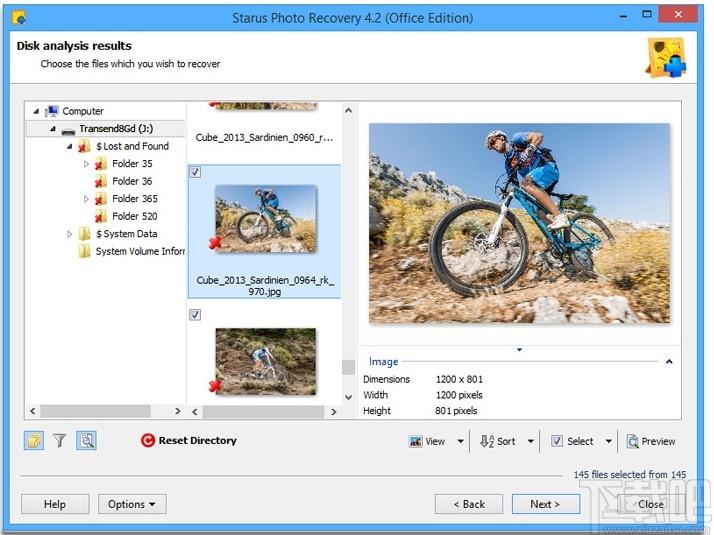This screenshot has height=535, width=714.
Task: Click the large preview image of the cyclist
Action: pos(519,223)
